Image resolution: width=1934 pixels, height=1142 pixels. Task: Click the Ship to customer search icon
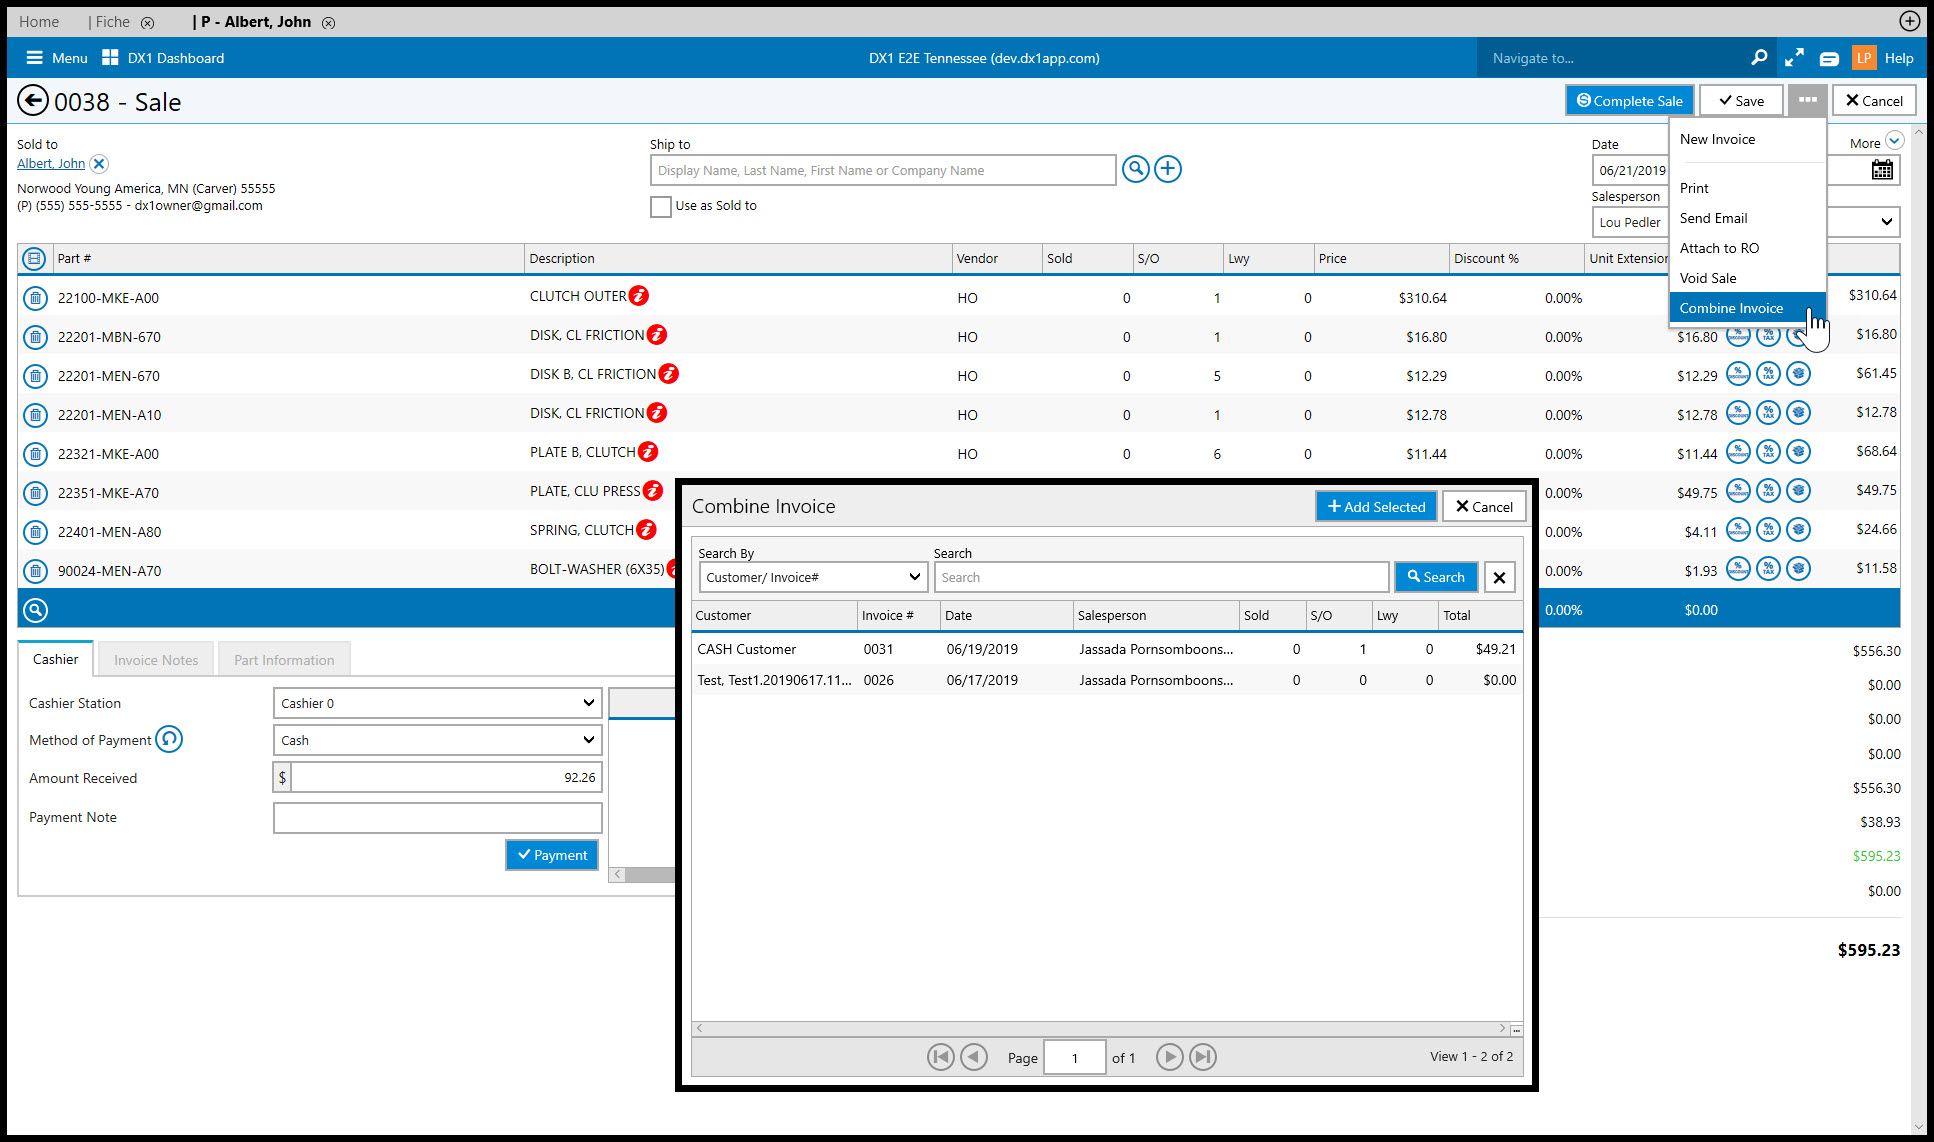(x=1135, y=169)
